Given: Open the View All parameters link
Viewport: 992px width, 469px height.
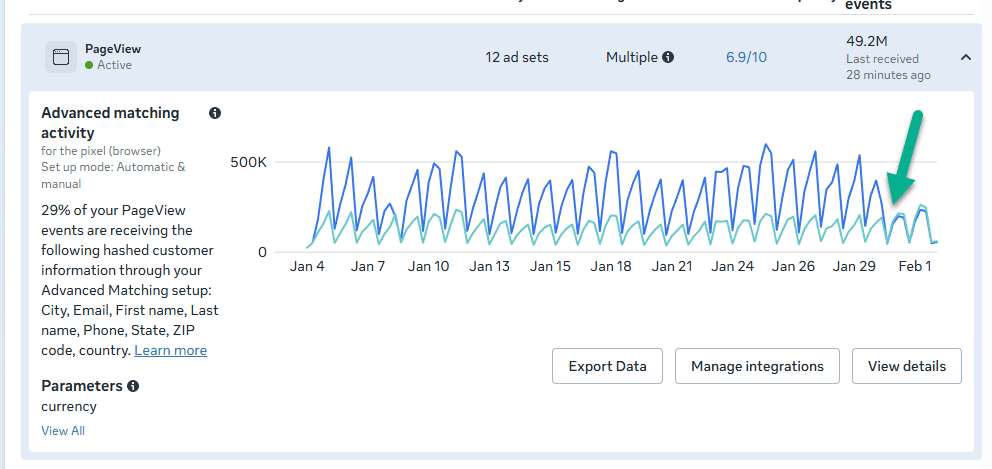Looking at the screenshot, I should pyautogui.click(x=63, y=430).
